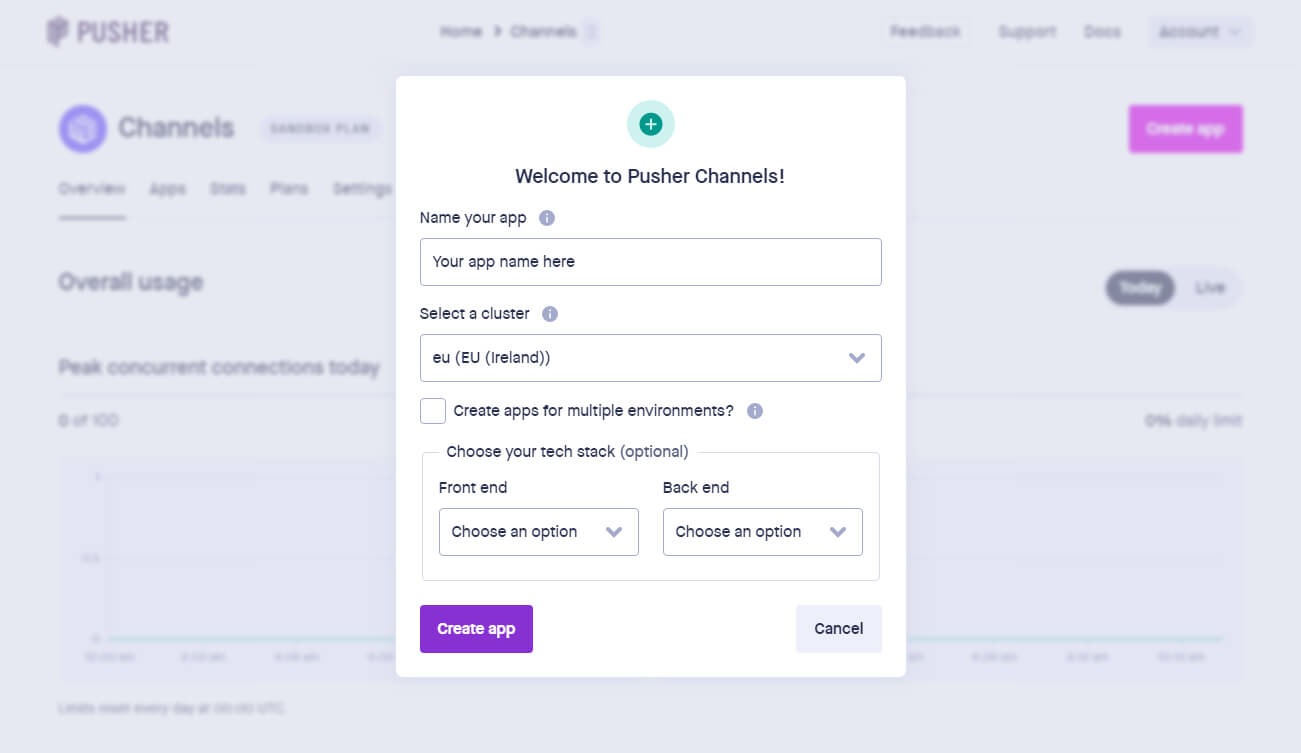Click info icon beside Name your app
Viewport: 1301px width, 753px height.
pos(547,218)
